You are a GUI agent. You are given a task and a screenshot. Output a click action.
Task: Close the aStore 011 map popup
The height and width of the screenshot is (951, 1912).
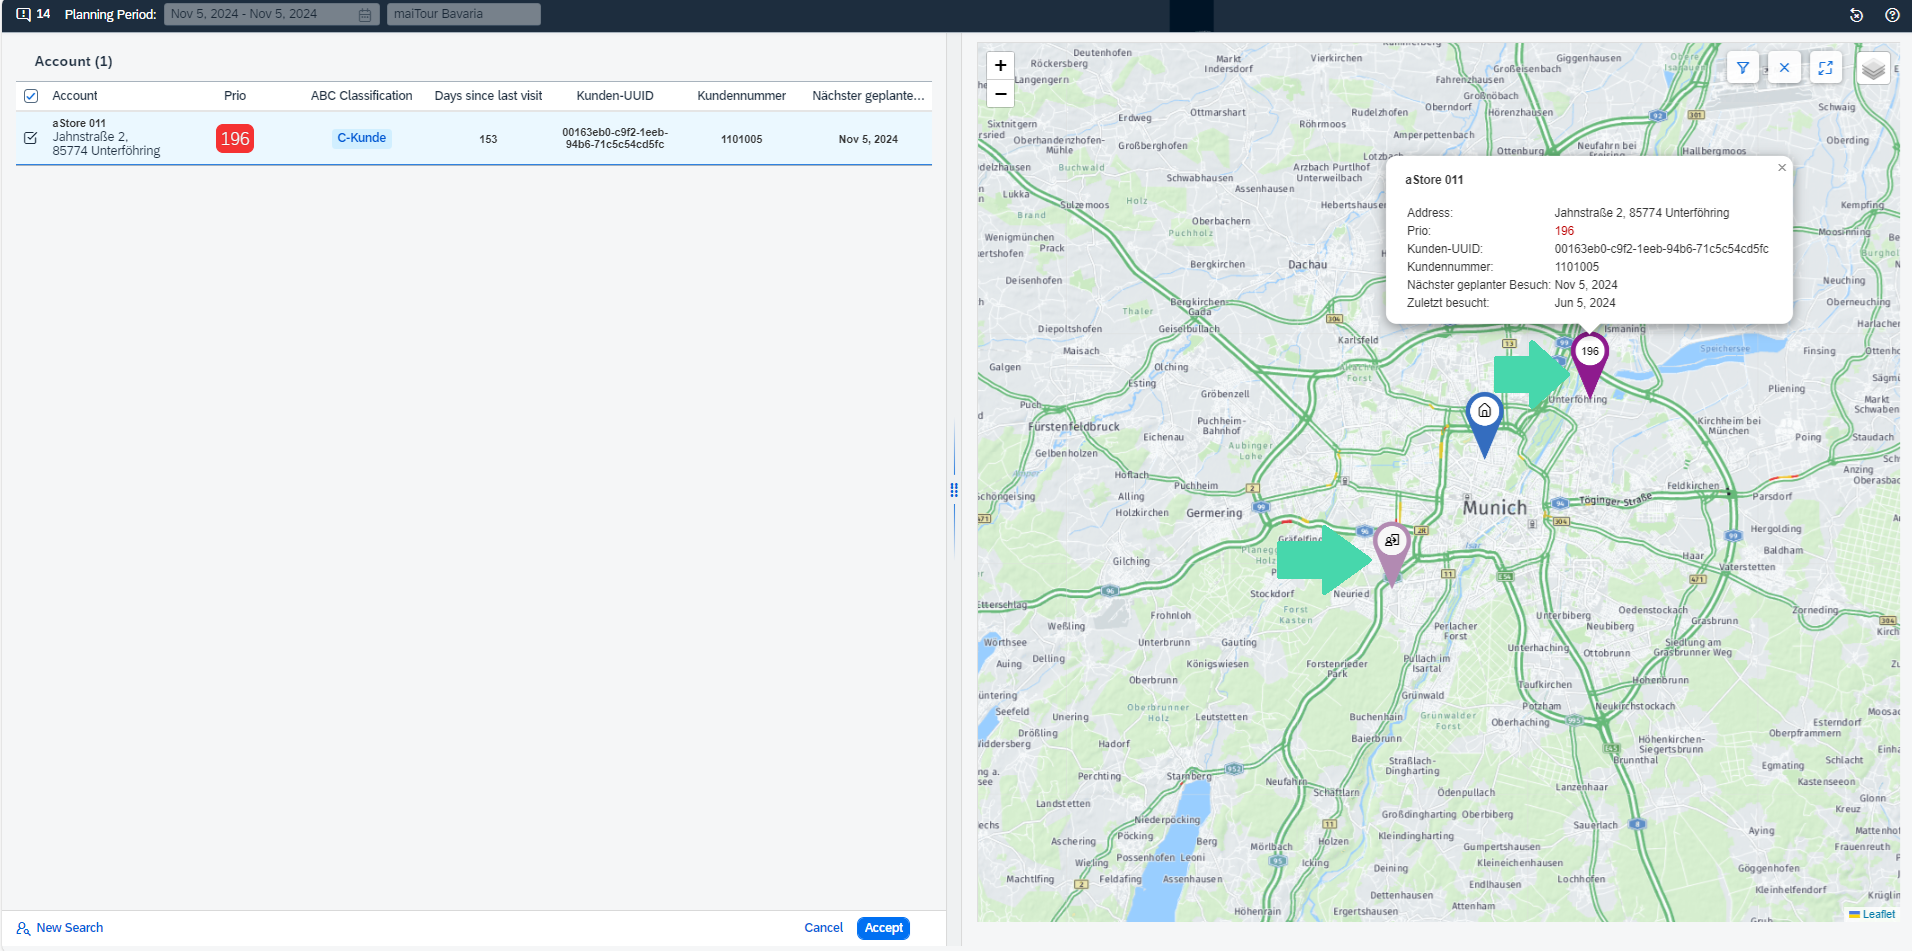pos(1782,168)
